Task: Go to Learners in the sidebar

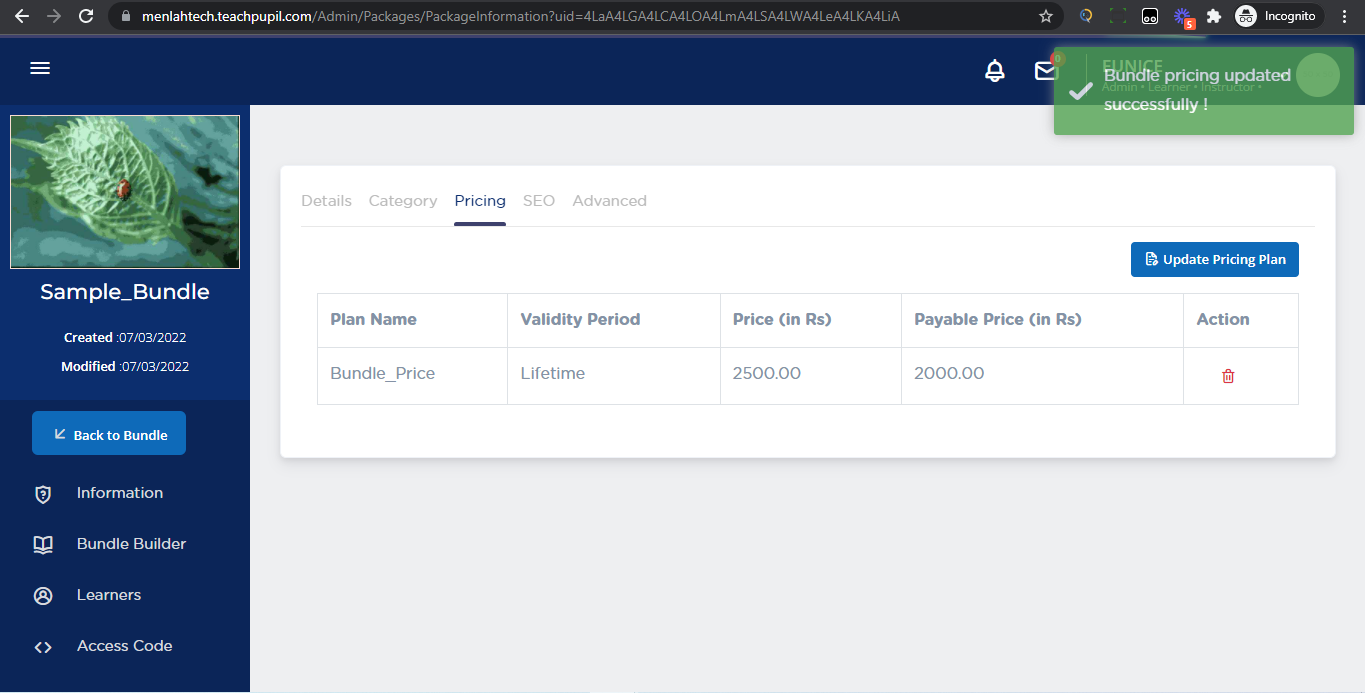Action: 108,595
